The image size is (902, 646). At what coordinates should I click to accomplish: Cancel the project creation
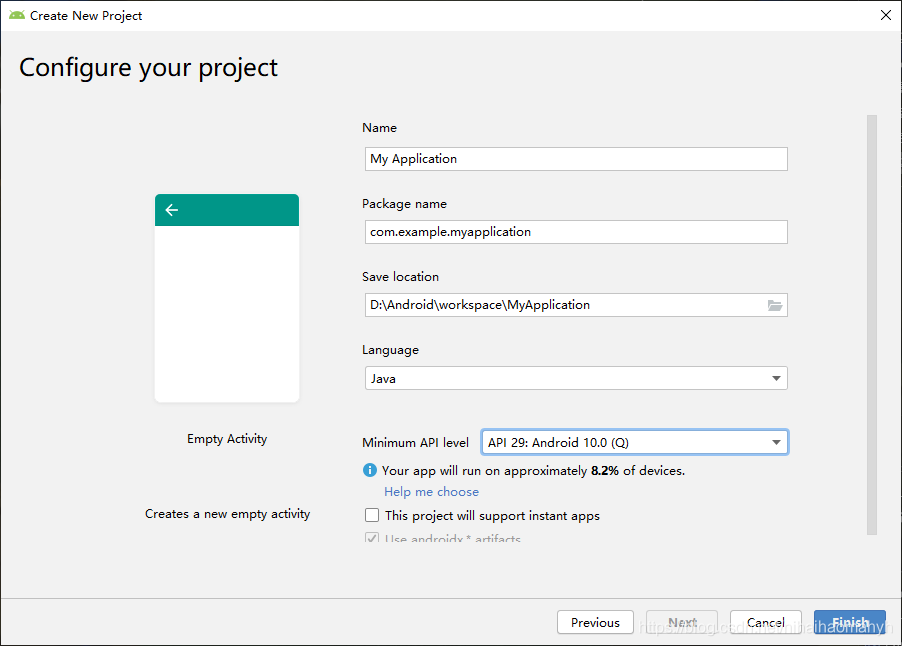click(x=765, y=622)
